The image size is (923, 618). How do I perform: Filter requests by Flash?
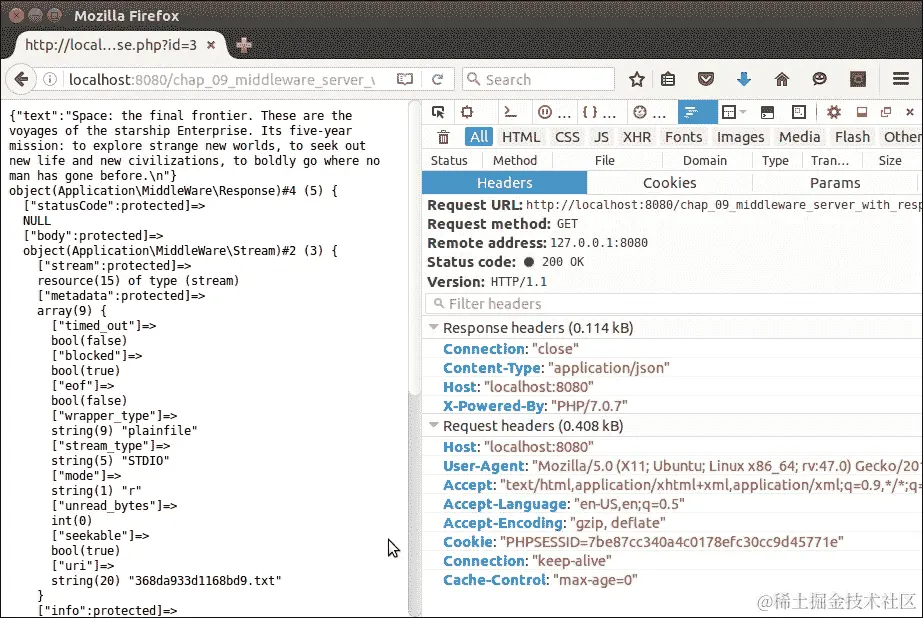852,137
